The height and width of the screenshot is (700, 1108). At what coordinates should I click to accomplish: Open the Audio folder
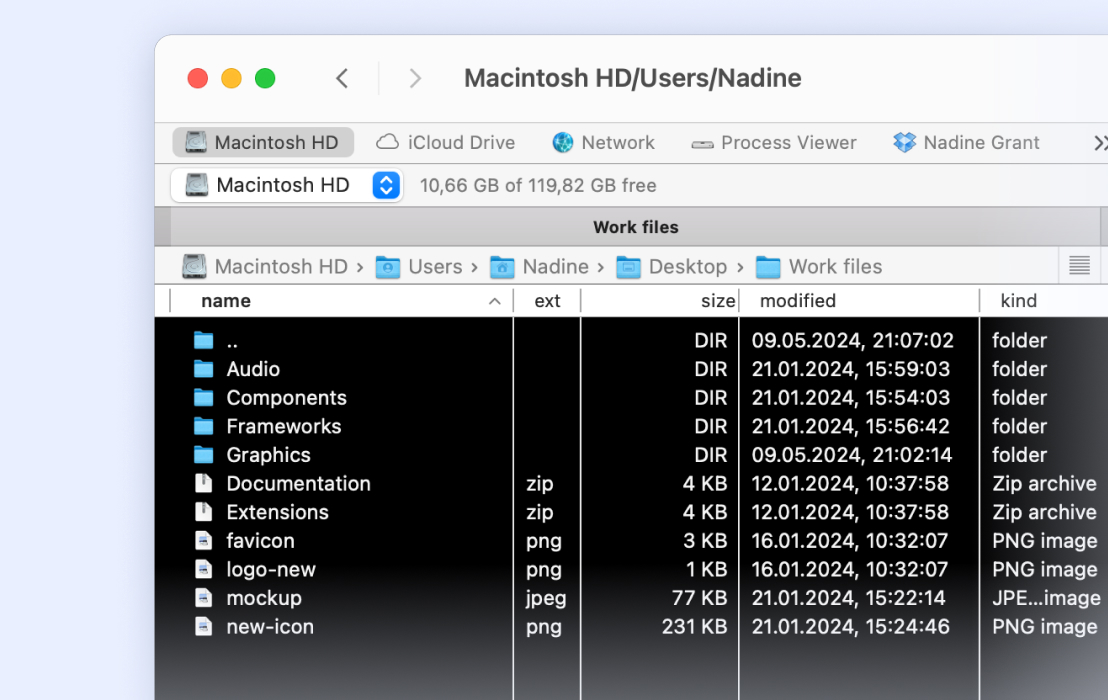click(x=252, y=369)
